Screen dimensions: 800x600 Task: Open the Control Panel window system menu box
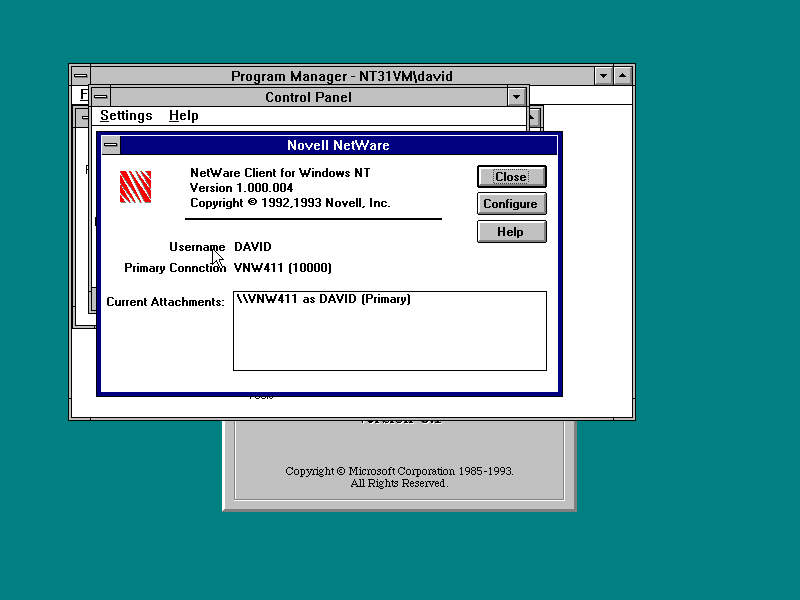pyautogui.click(x=101, y=96)
